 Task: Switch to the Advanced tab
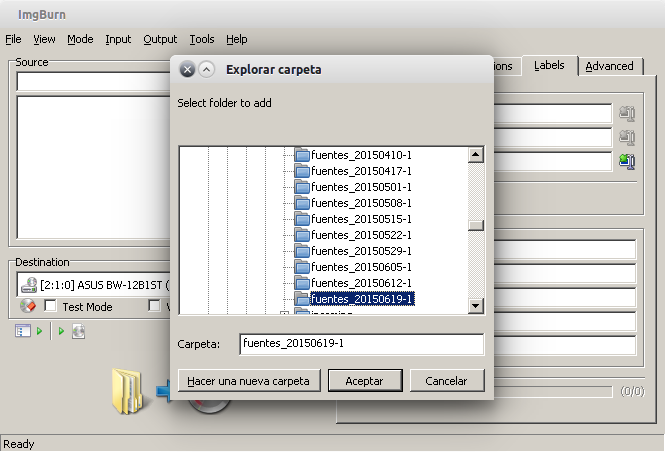609,66
